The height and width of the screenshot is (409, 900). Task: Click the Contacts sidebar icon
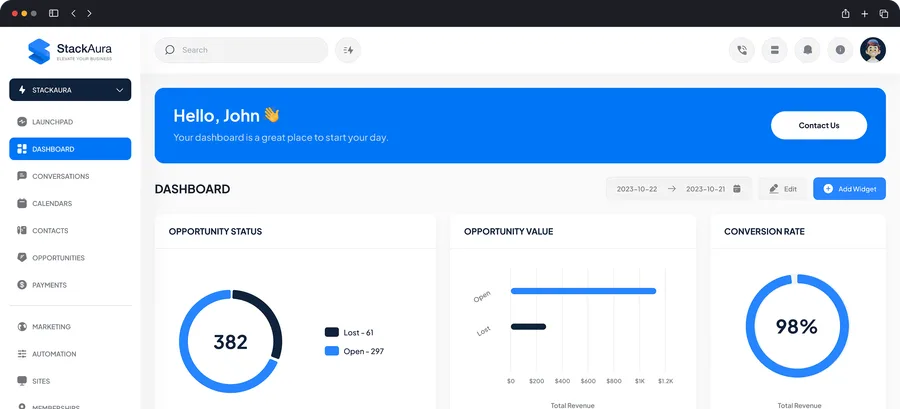(22, 231)
